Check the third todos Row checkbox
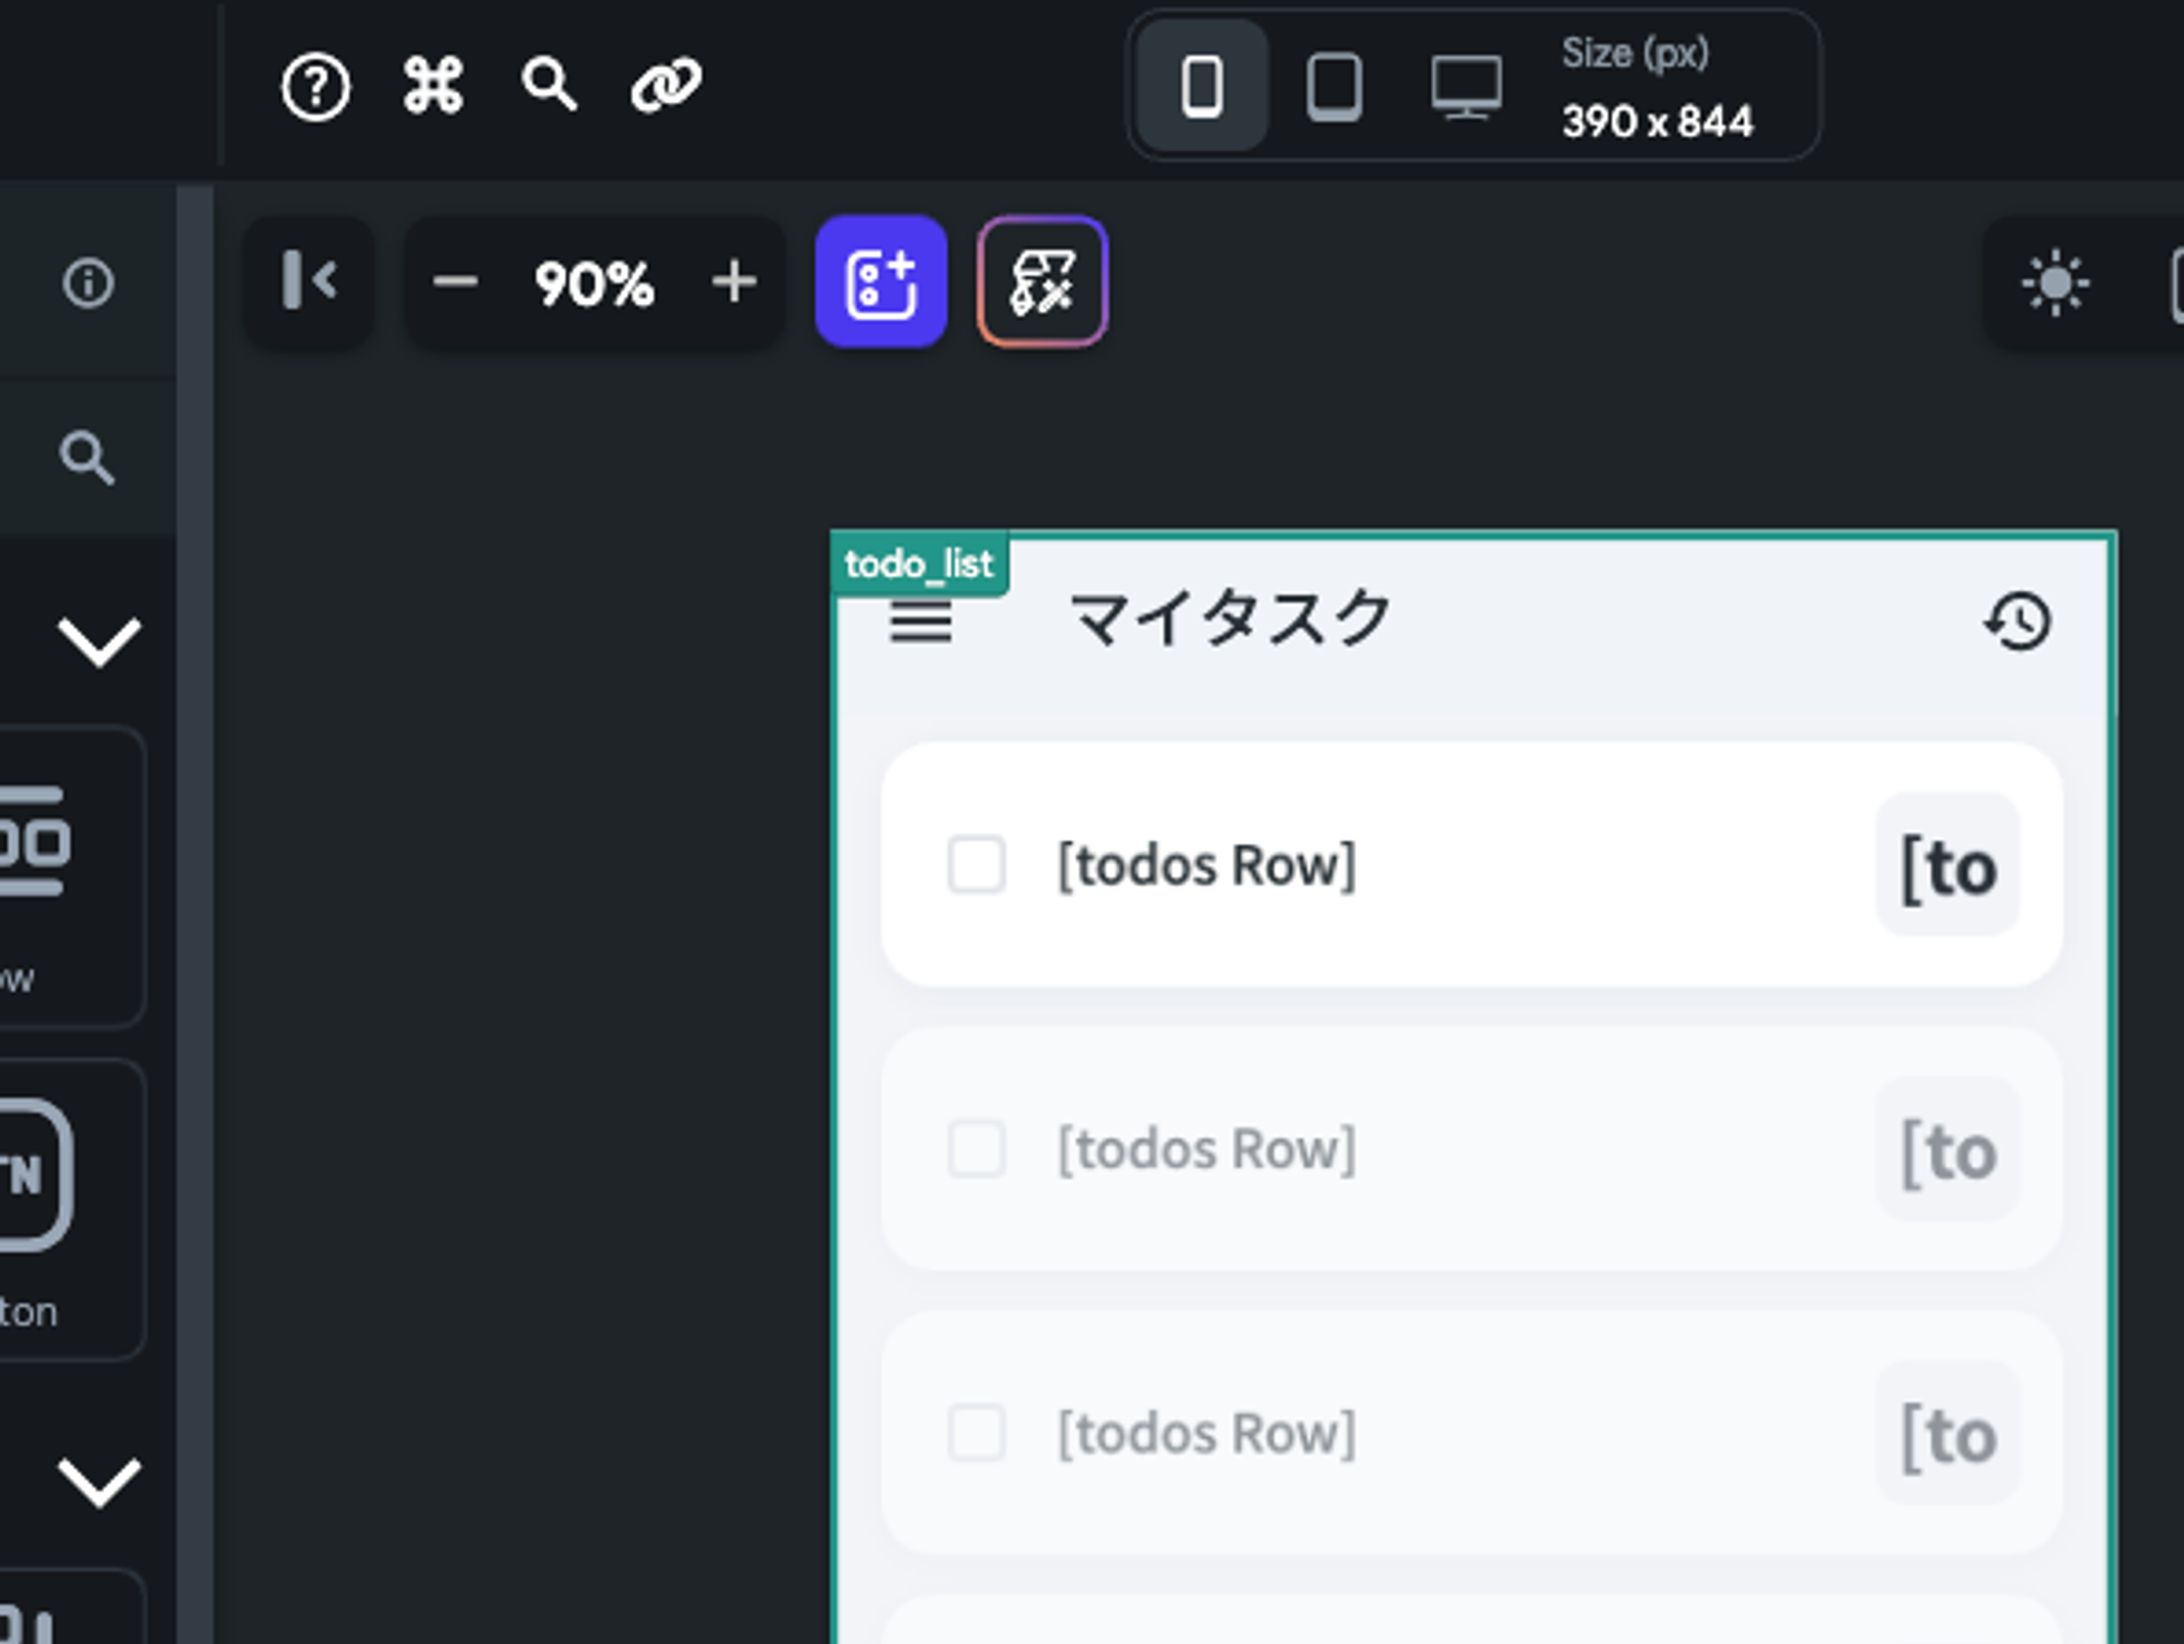 [x=976, y=1432]
